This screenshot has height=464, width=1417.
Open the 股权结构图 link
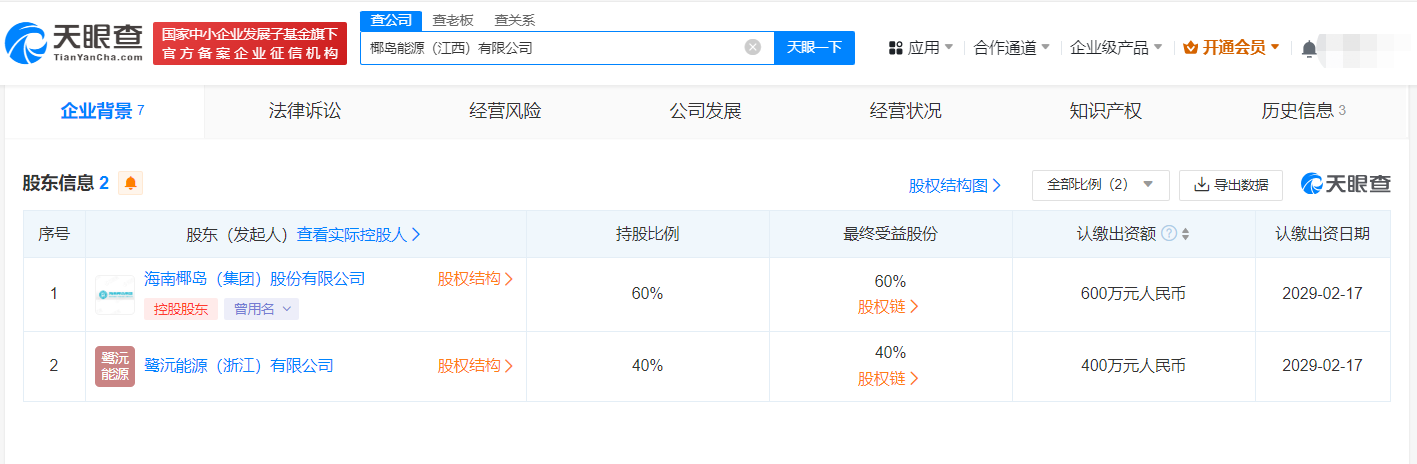[954, 185]
